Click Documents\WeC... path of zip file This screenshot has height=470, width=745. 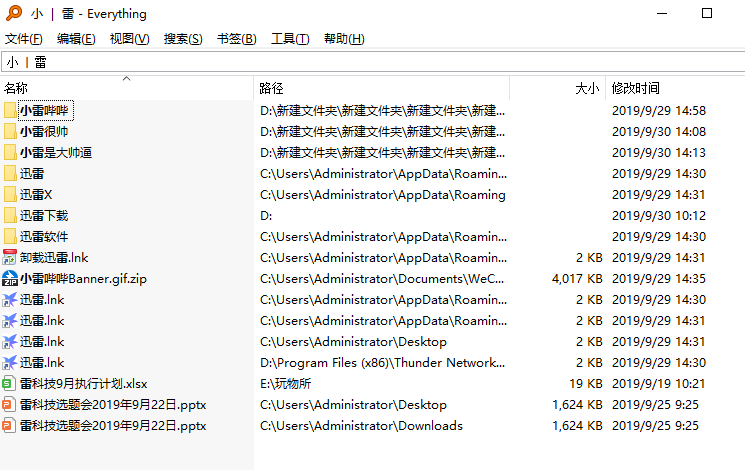click(x=382, y=278)
